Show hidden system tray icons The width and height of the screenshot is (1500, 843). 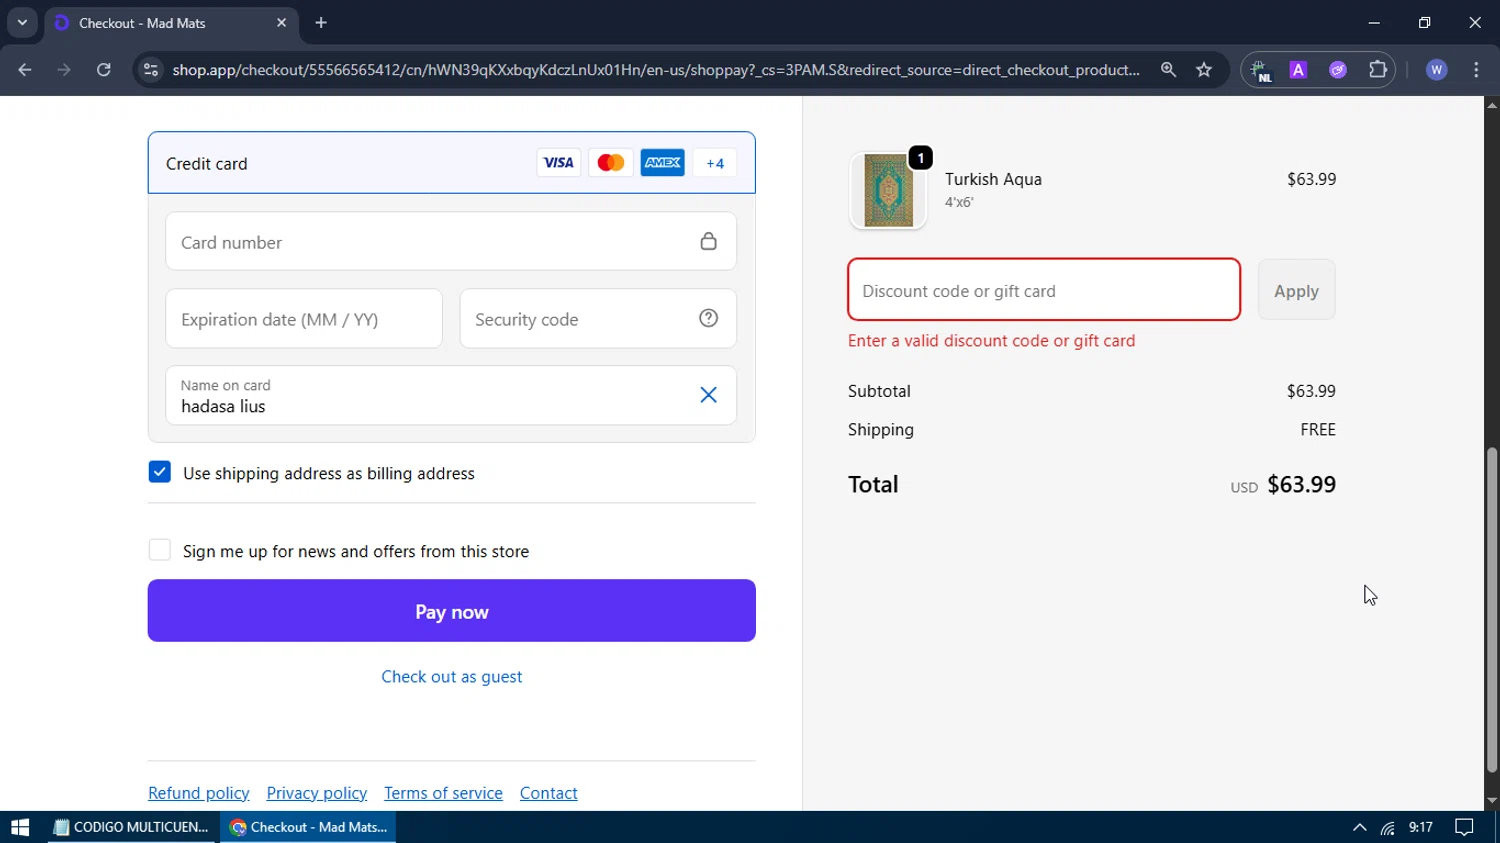coord(1359,827)
